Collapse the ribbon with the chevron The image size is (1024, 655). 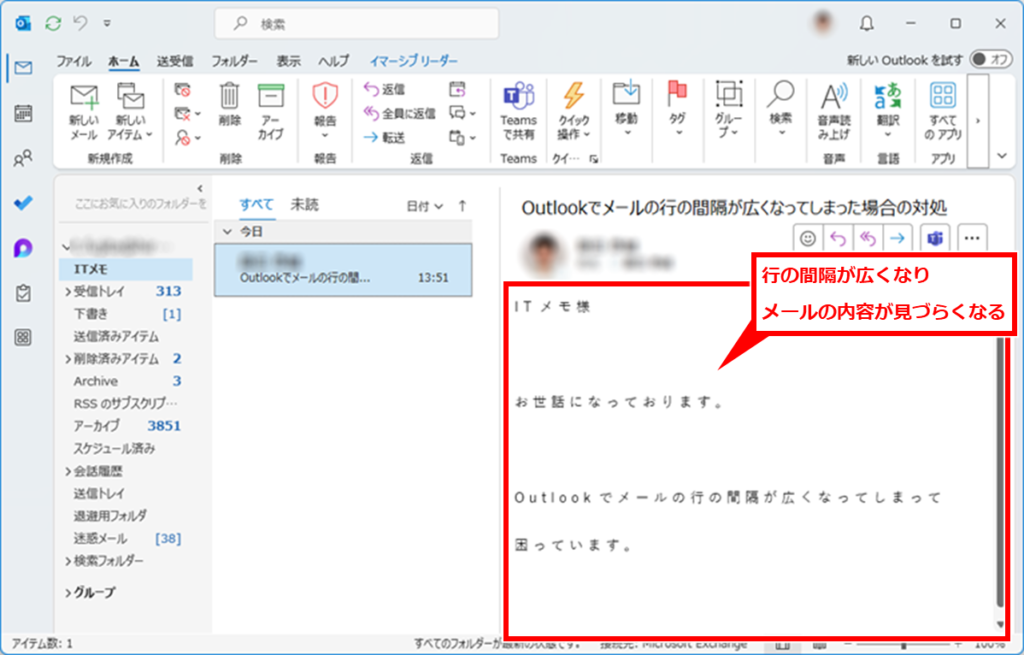1002,156
